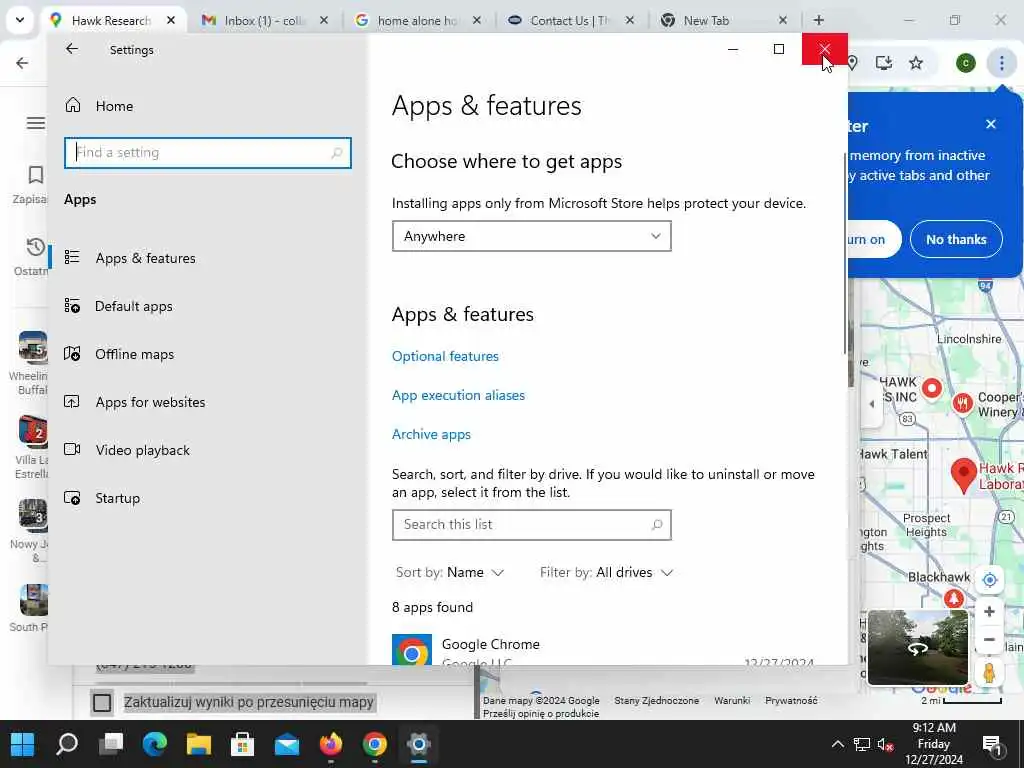Open saved places bookmark in Maps

pyautogui.click(x=35, y=175)
